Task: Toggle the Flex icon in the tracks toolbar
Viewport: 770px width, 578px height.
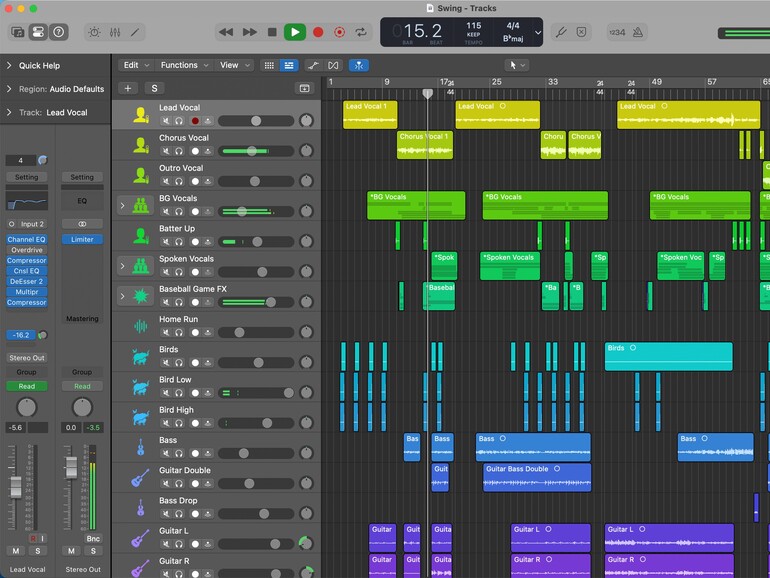Action: (x=333, y=65)
